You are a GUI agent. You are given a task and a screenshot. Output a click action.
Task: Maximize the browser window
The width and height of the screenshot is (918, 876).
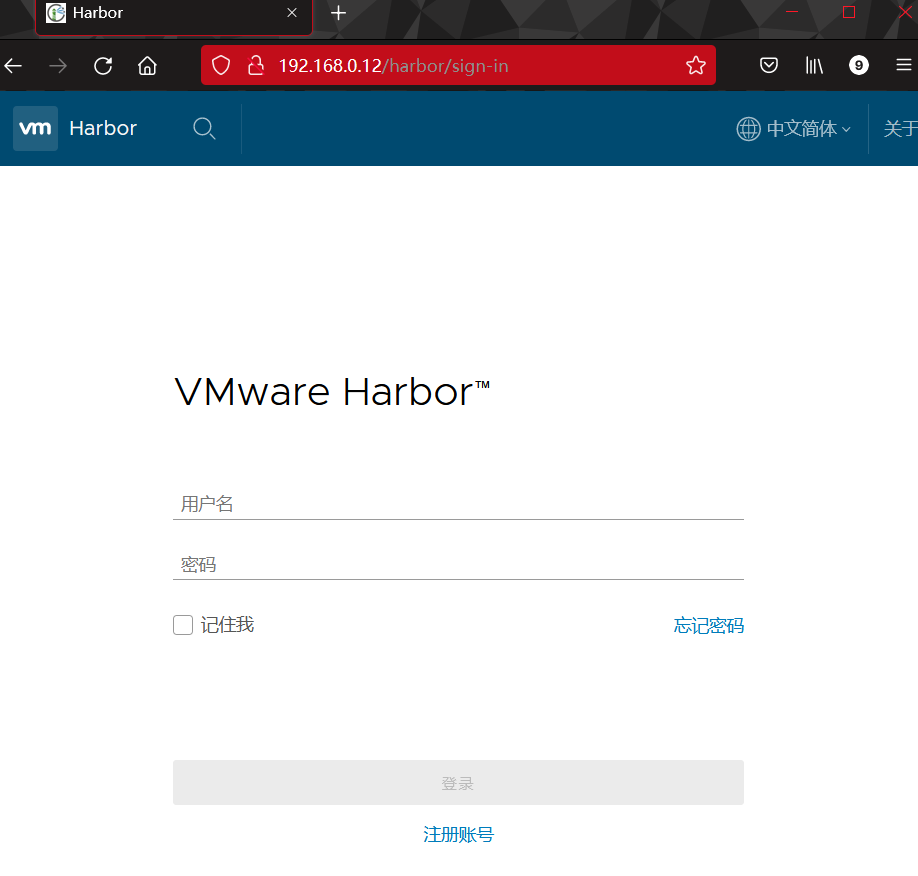(x=849, y=12)
